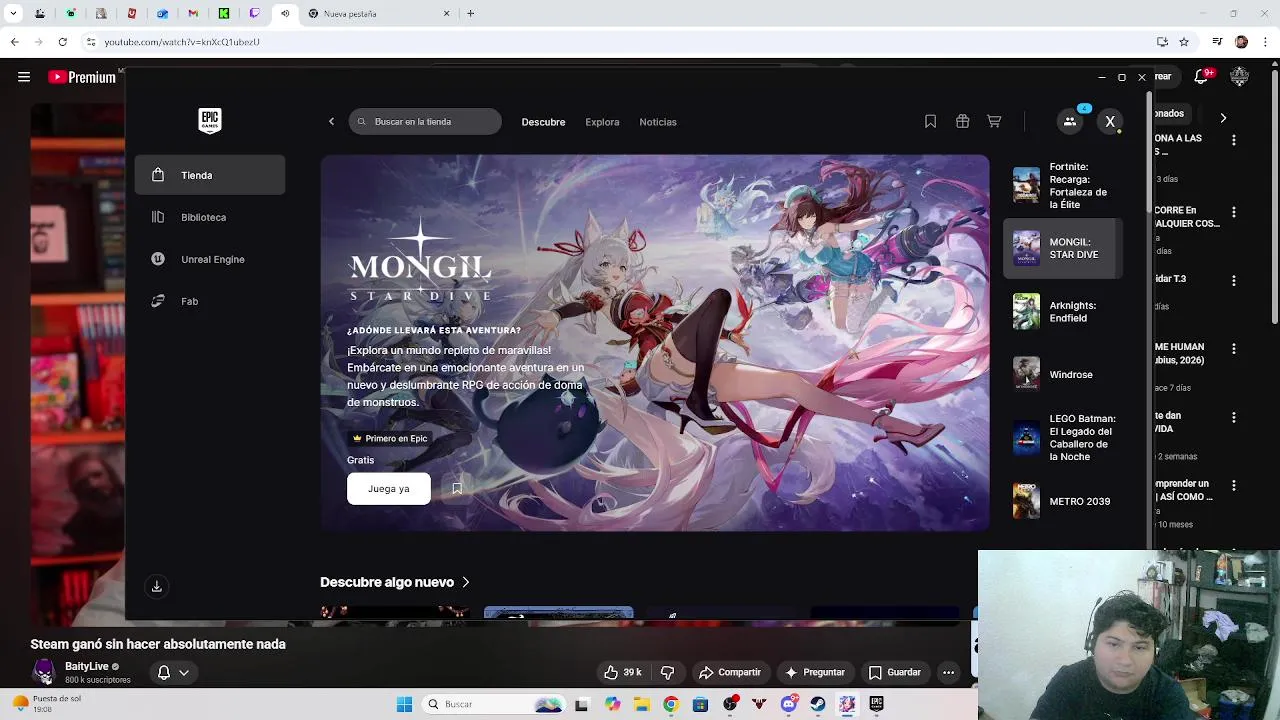The image size is (1280, 720).
Task: Open the pinned Twitch tab
Action: click(x=255, y=14)
